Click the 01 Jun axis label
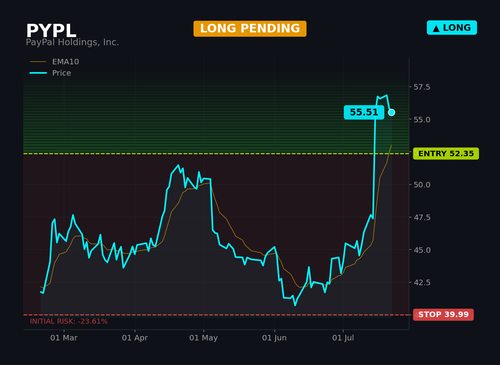 coord(274,338)
